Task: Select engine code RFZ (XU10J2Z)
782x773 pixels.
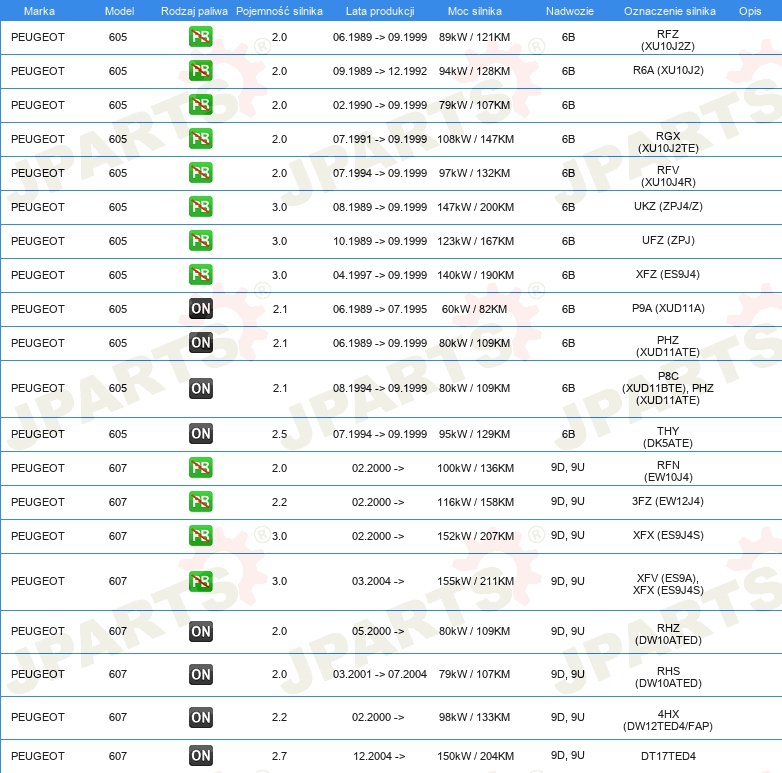Action: (x=668, y=40)
